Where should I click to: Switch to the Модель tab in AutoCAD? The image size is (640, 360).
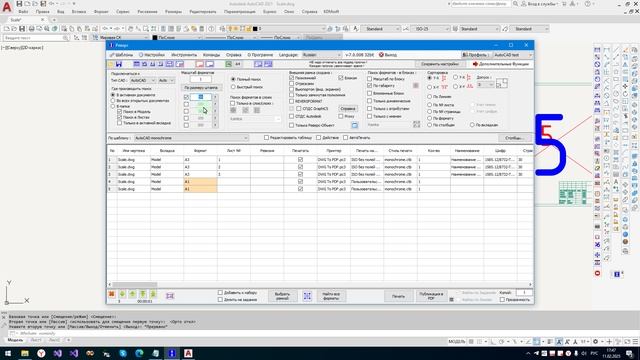[x=16, y=340]
